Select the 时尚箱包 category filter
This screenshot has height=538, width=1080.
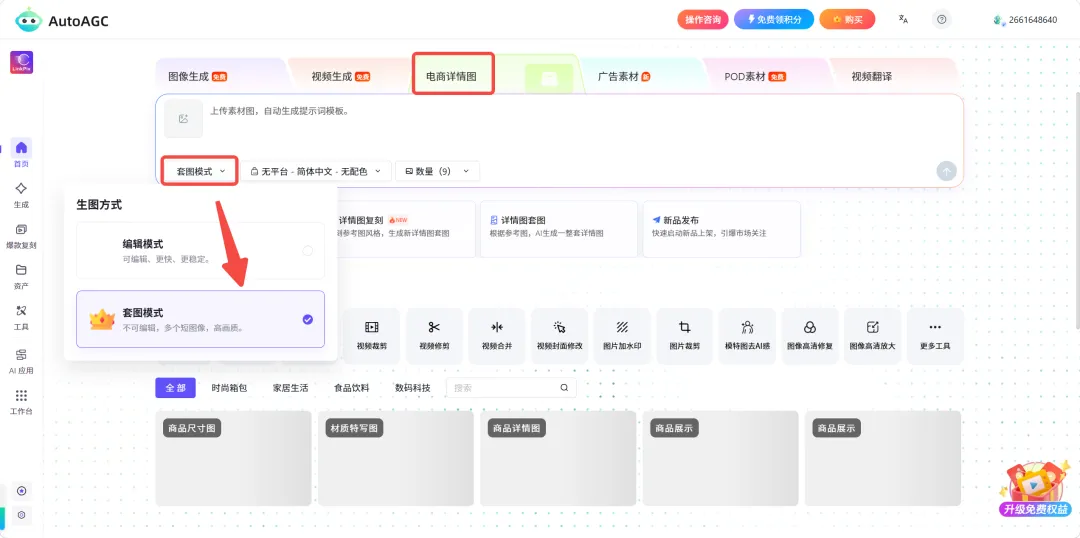point(229,388)
